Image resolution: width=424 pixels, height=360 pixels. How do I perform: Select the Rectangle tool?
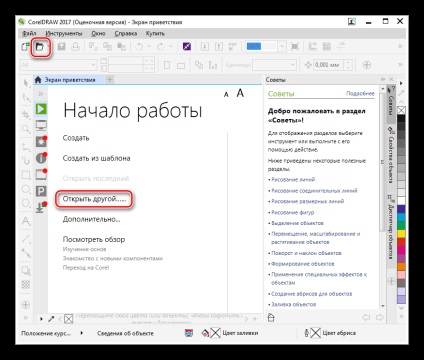click(26, 175)
